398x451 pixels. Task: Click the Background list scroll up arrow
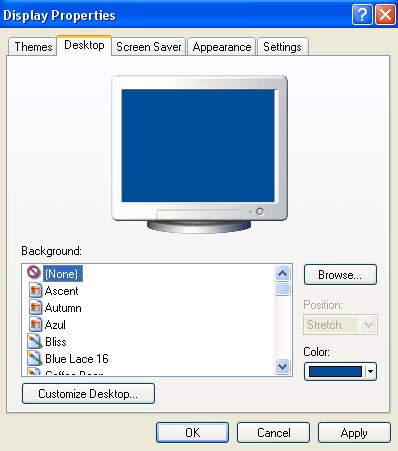pyautogui.click(x=282, y=274)
